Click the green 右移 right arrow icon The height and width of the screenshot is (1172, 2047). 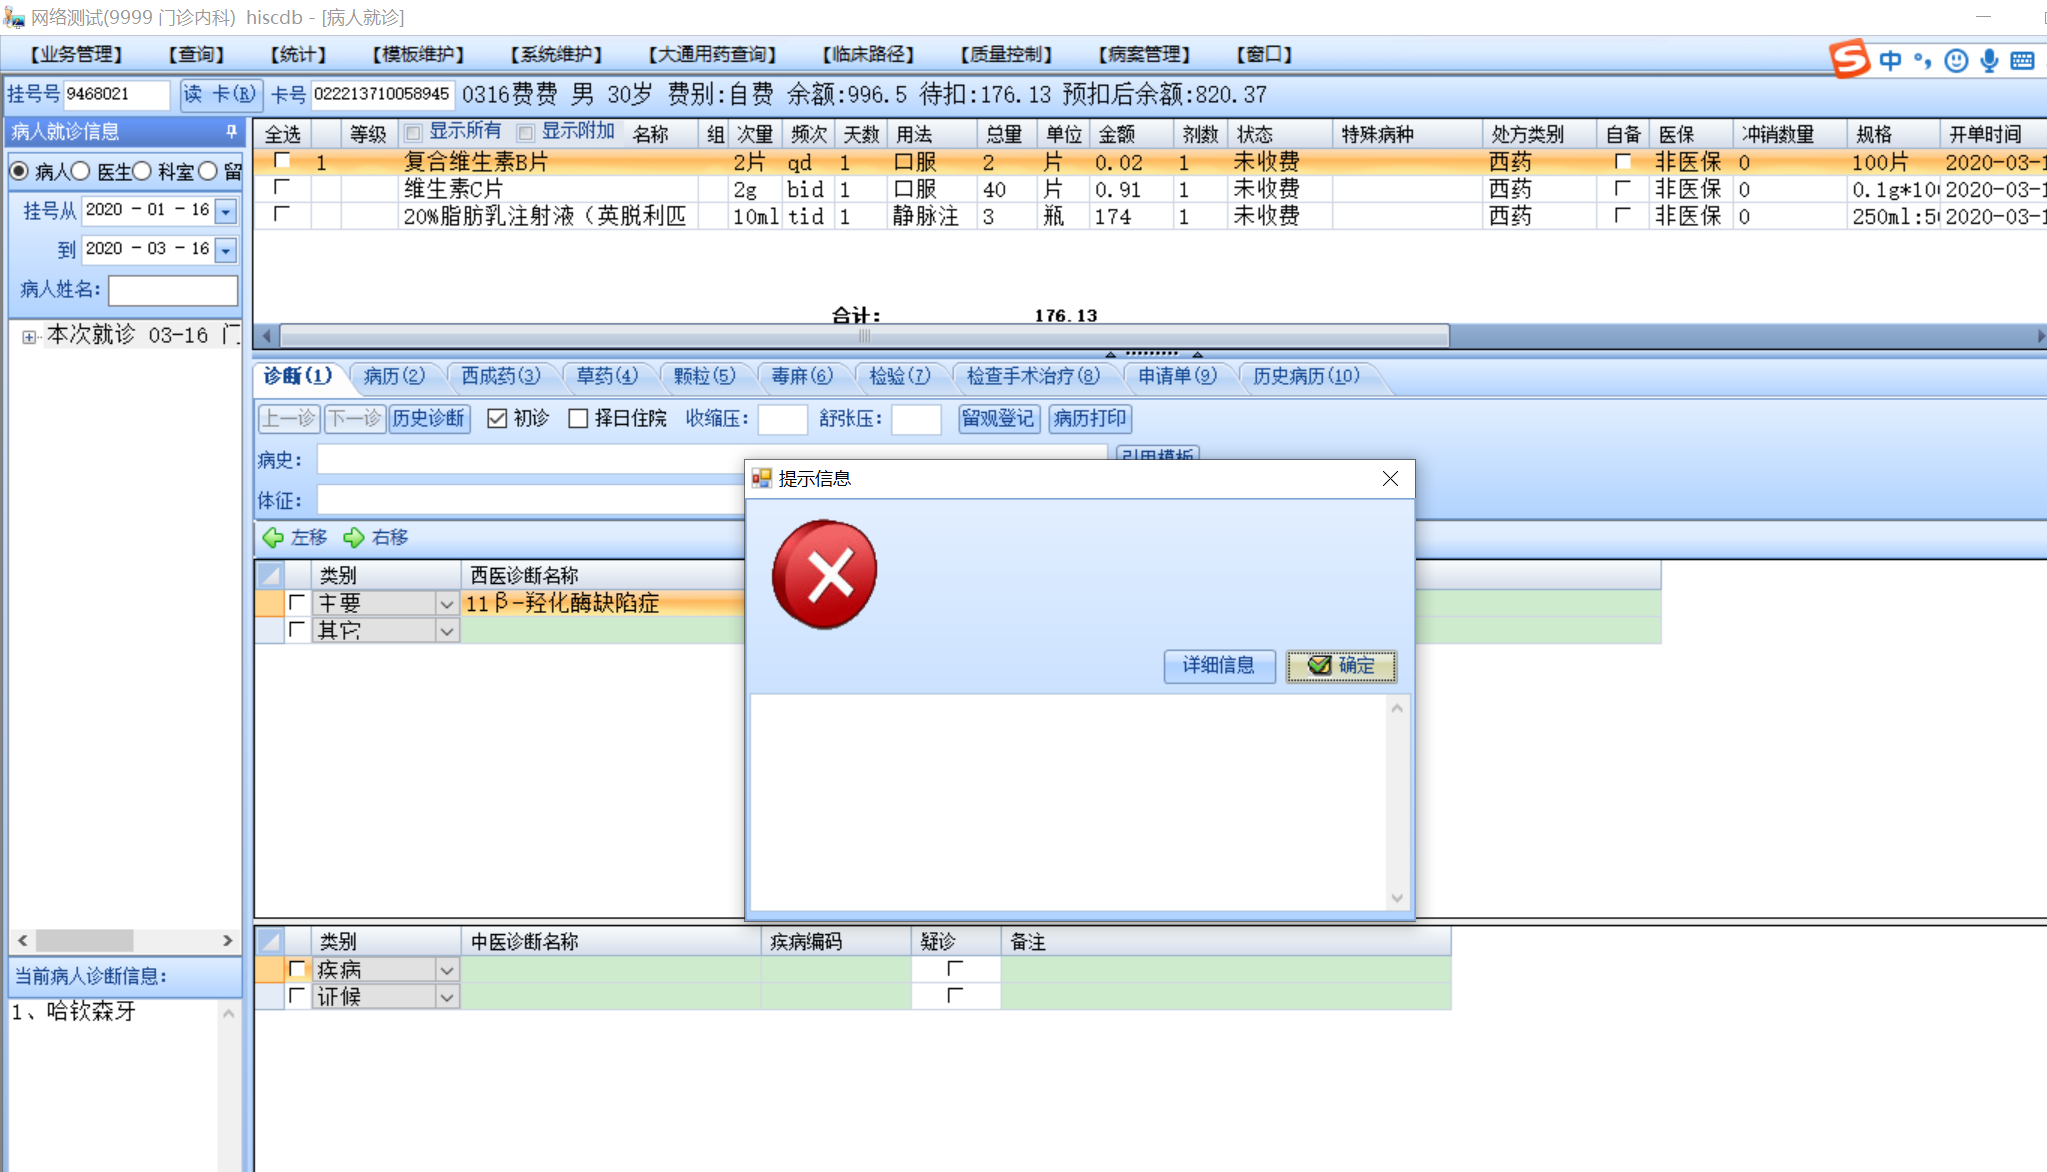click(x=354, y=538)
